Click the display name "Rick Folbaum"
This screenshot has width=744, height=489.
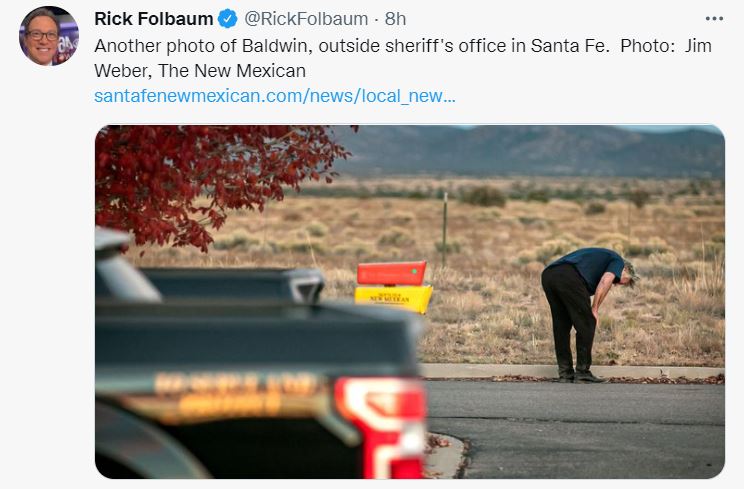point(153,19)
